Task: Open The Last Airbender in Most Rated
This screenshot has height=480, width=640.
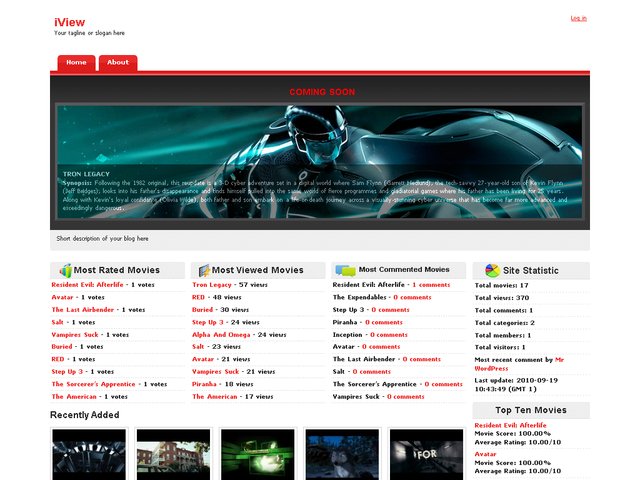Action: click(x=82, y=310)
